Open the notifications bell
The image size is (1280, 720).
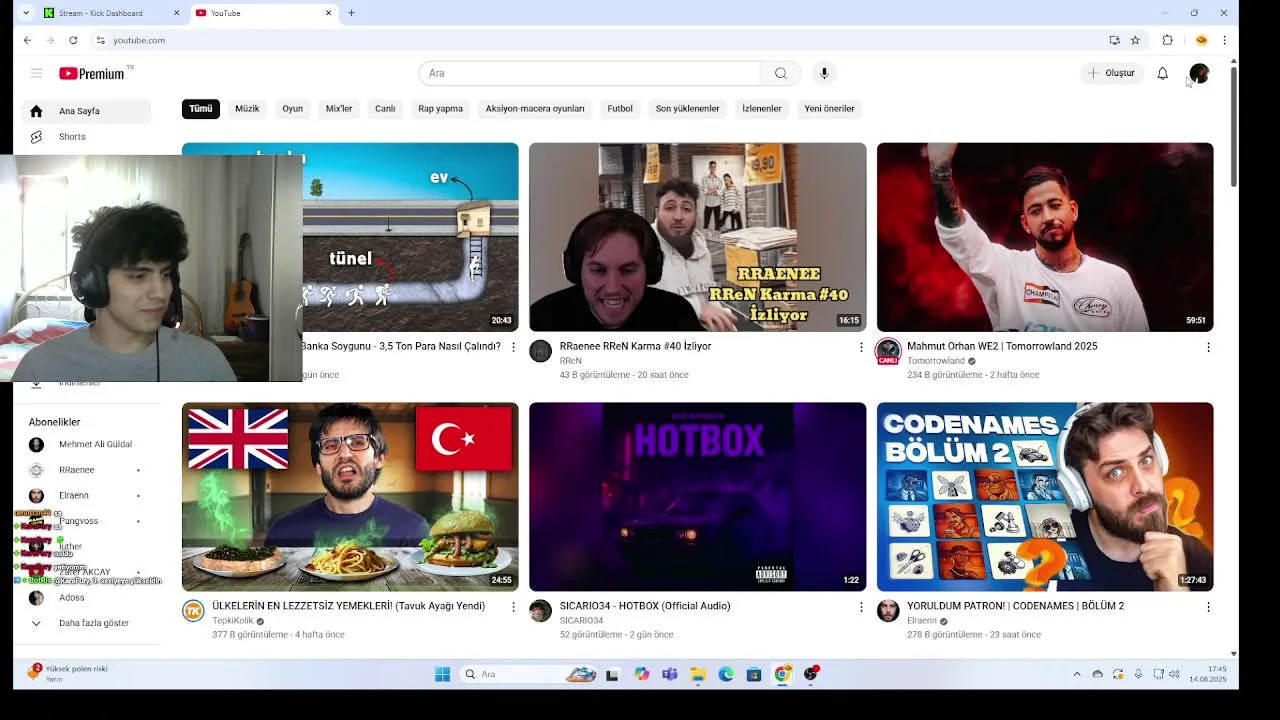pyautogui.click(x=1162, y=73)
